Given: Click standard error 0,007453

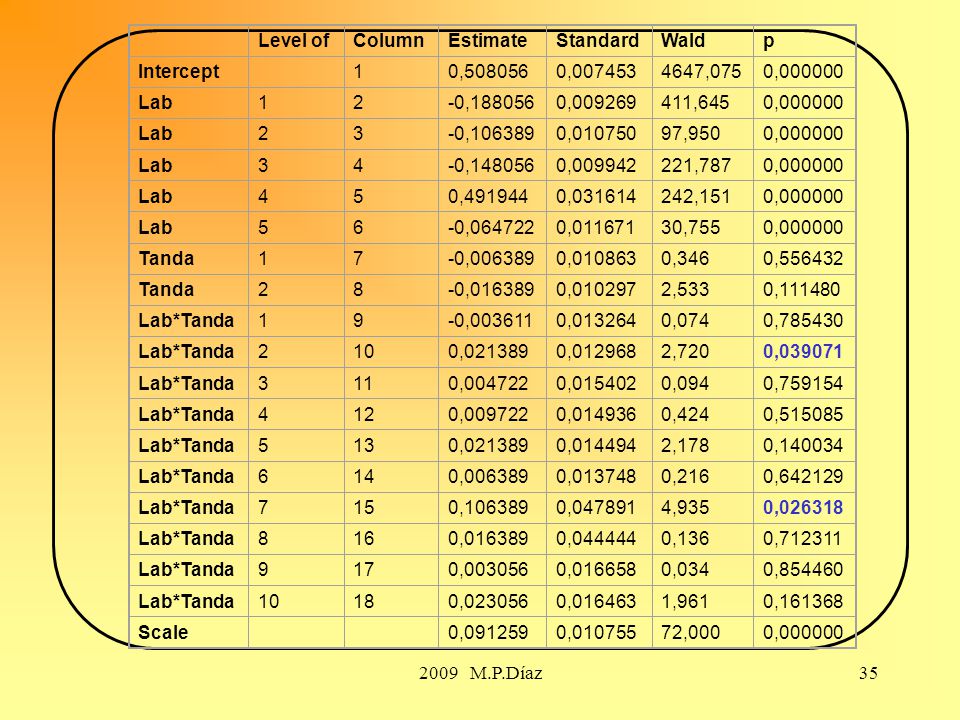Looking at the screenshot, I should tap(596, 72).
